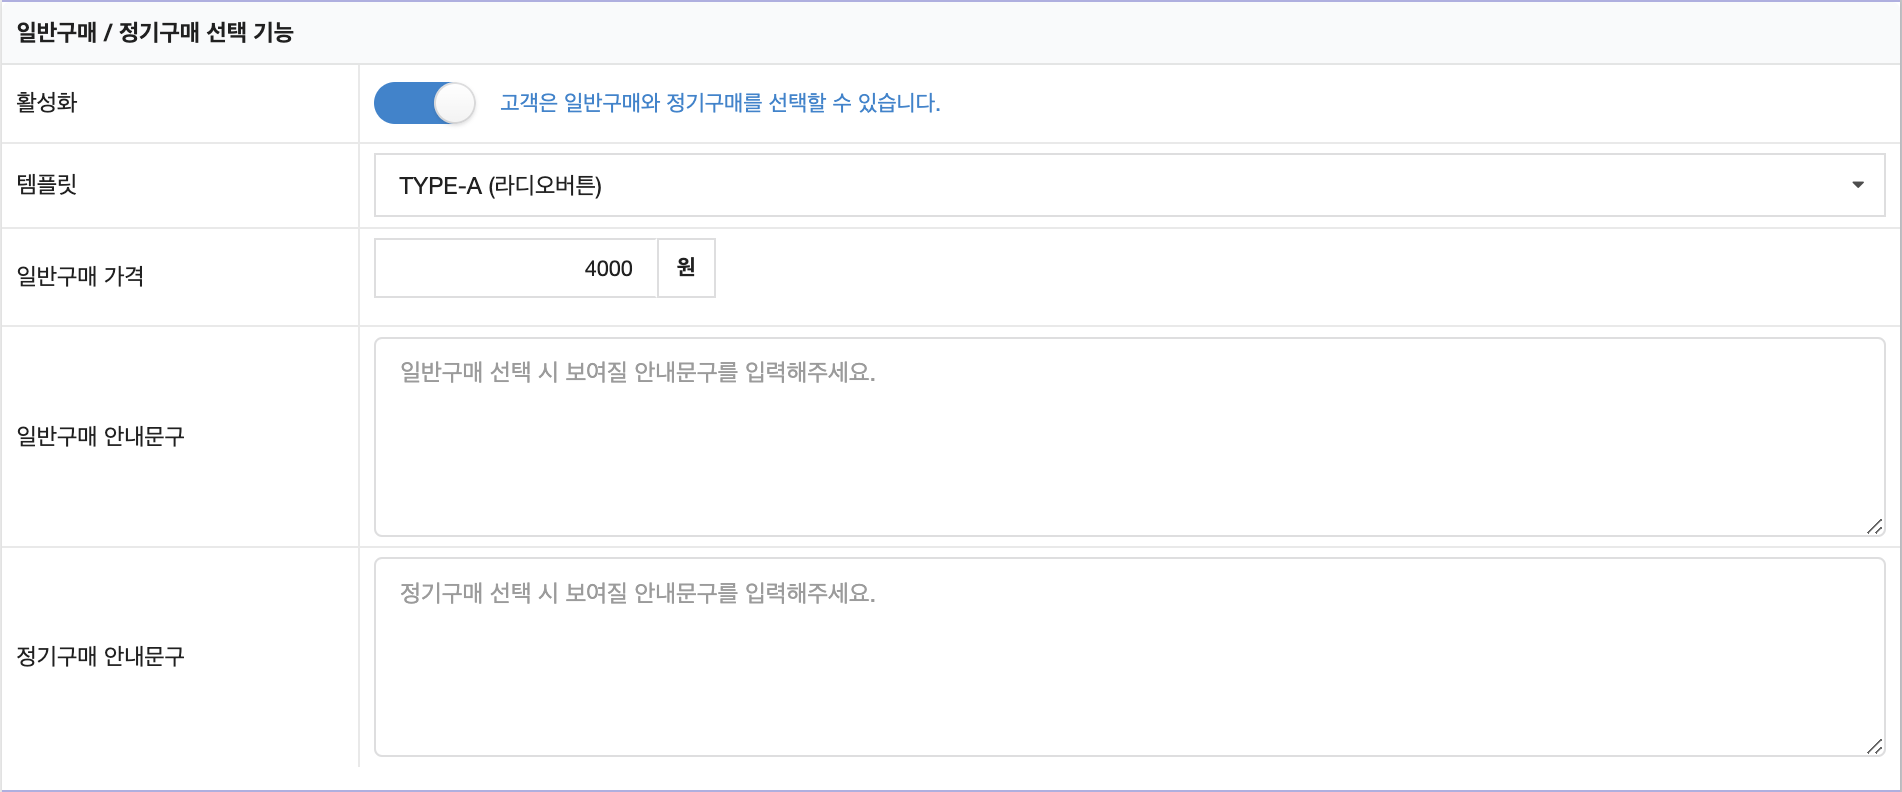Click the resize handle of 정기구매 안내문구 textarea
This screenshot has width=1902, height=792.
tap(1875, 746)
